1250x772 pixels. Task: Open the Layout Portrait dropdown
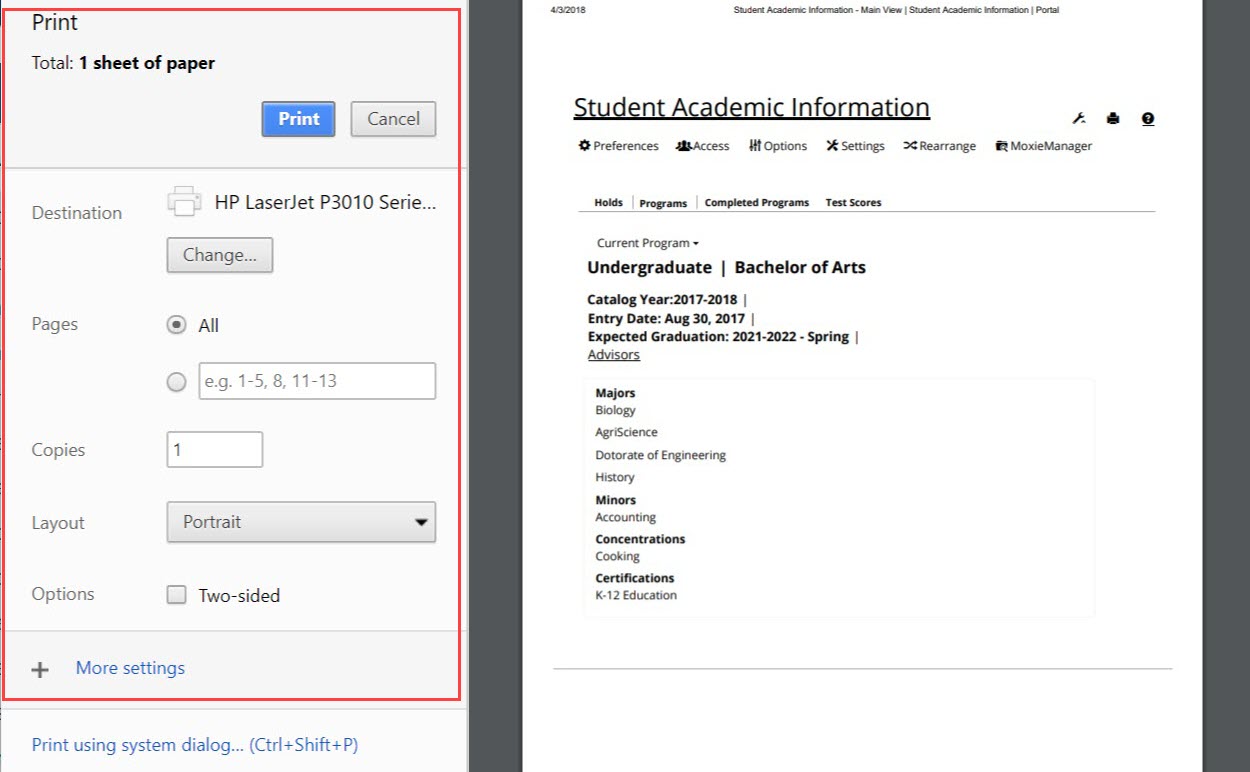tap(301, 522)
